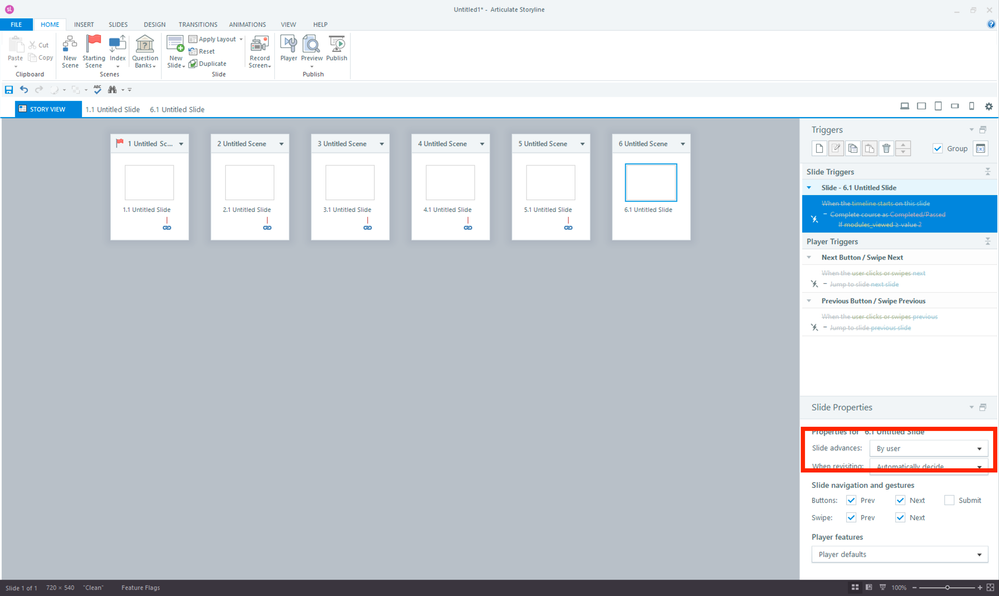Delete the selected trigger with trash icon
This screenshot has height=596, width=999.
(886, 149)
